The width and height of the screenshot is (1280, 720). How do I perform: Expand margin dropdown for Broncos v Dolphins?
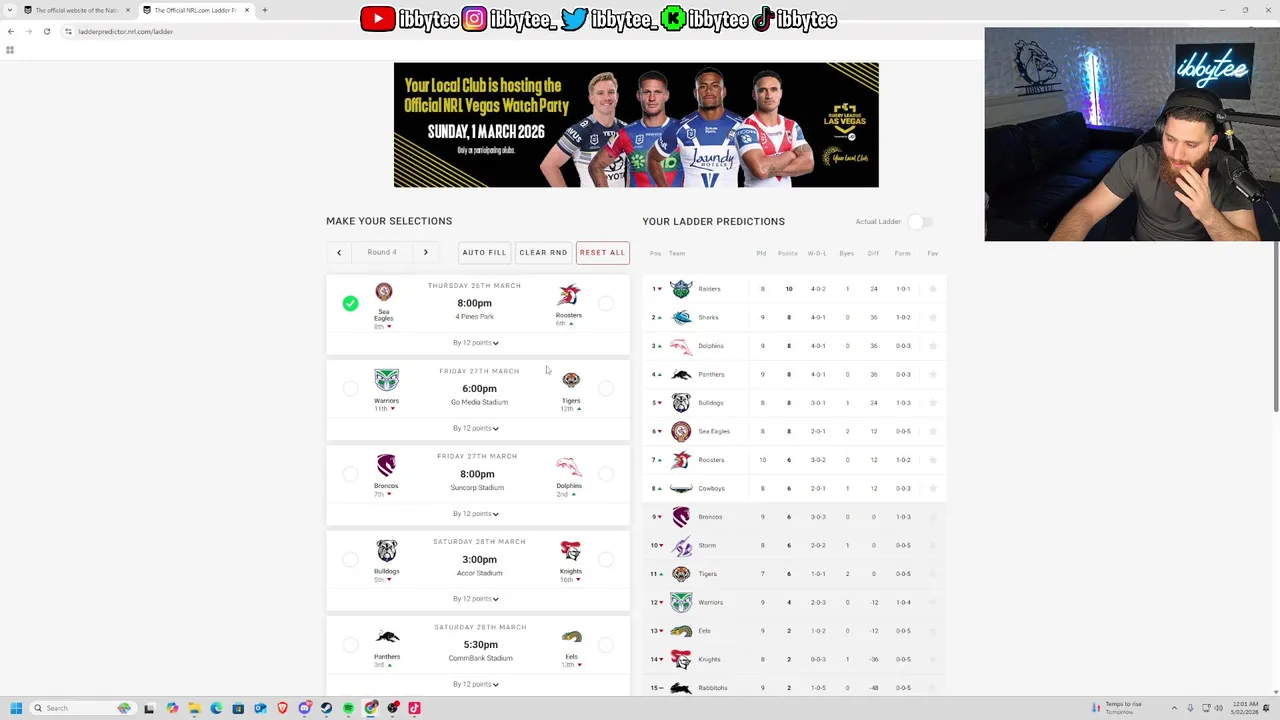(x=476, y=514)
